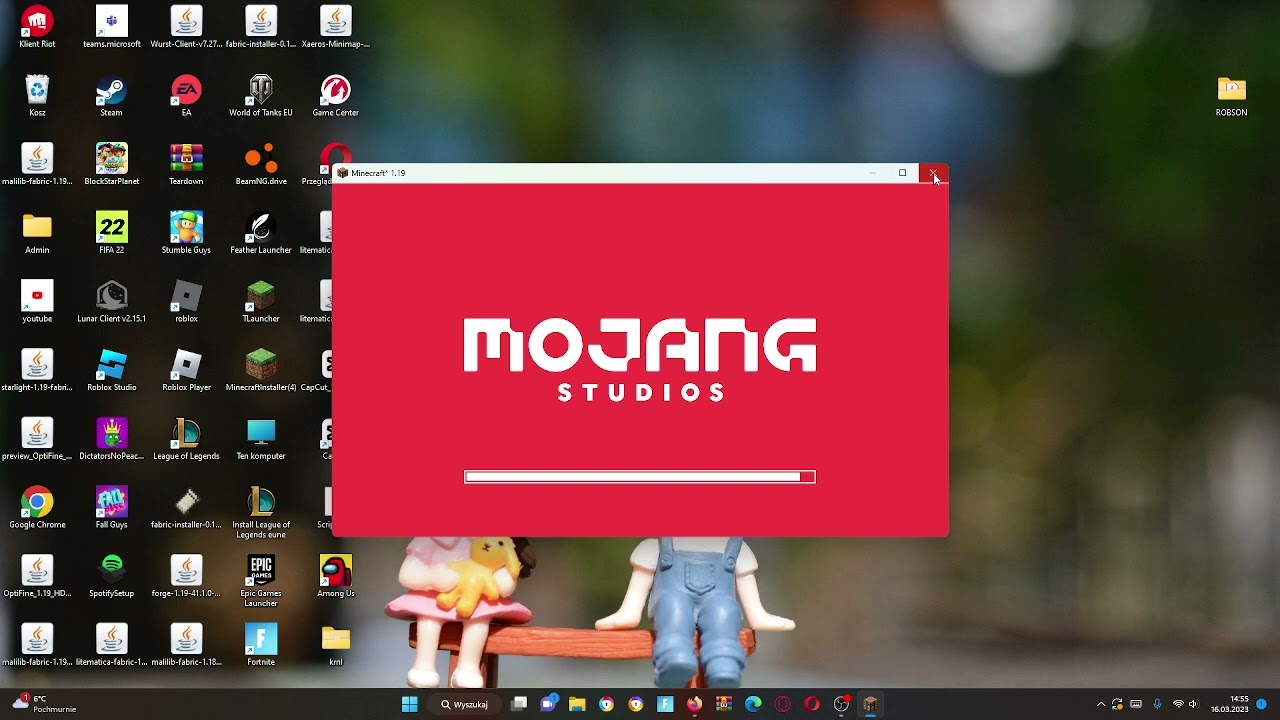Open MinecraftInstaller(4) desktop icon
The height and width of the screenshot is (720, 1280).
click(261, 370)
